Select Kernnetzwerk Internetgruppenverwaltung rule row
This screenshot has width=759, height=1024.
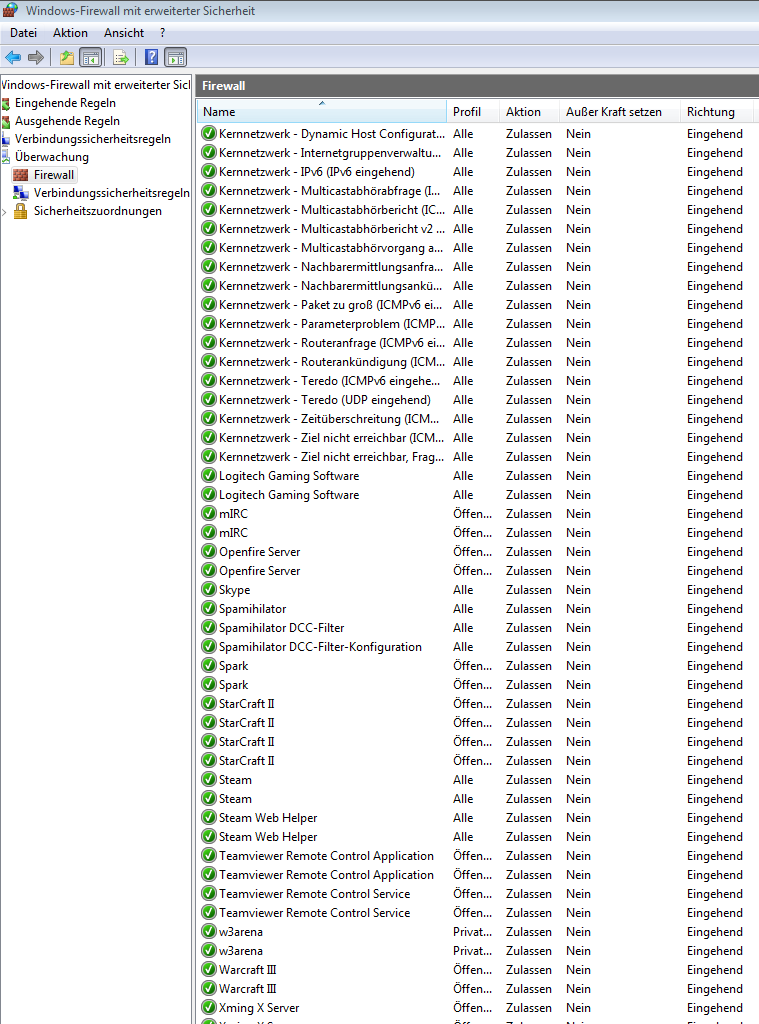(330, 152)
